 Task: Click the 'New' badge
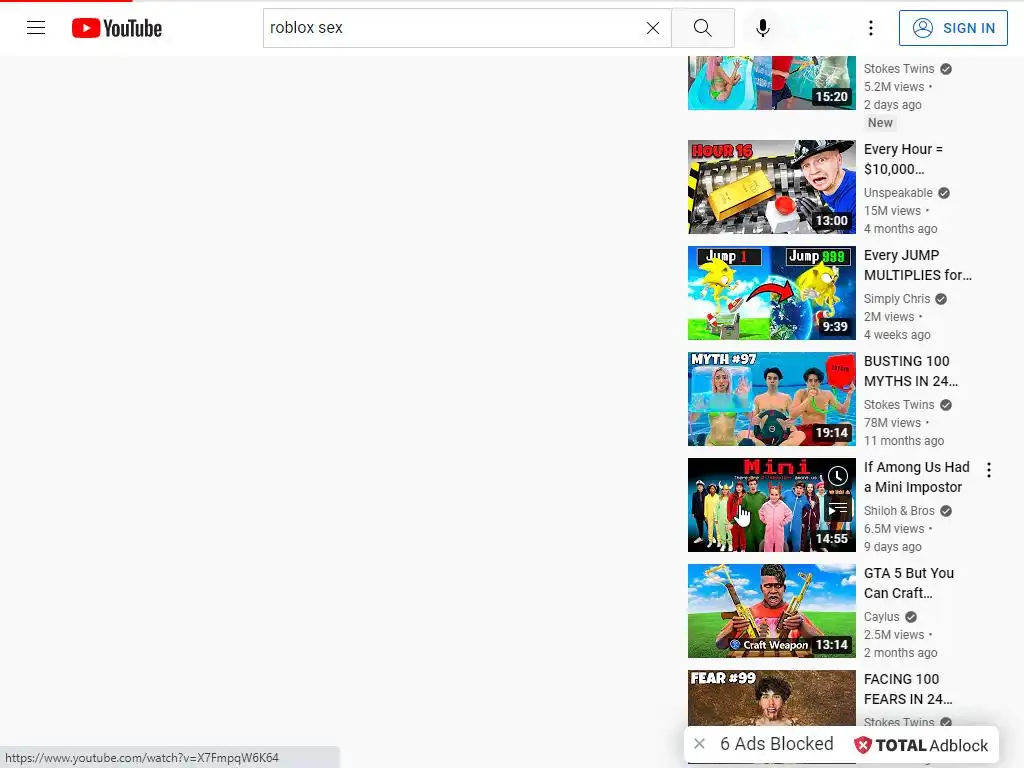[x=880, y=123]
